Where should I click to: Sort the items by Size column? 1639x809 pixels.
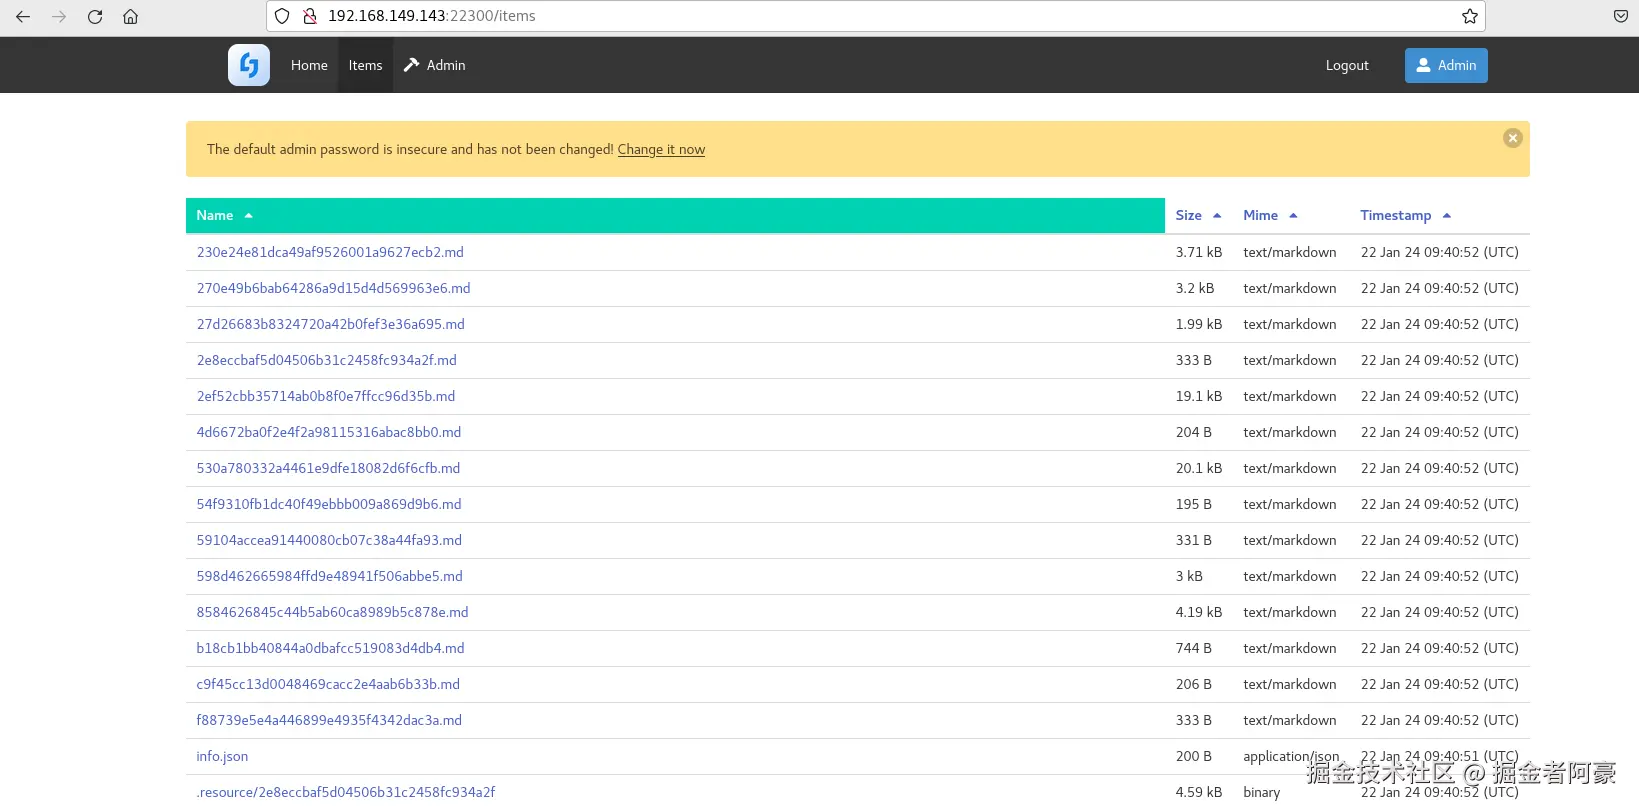tap(1189, 215)
